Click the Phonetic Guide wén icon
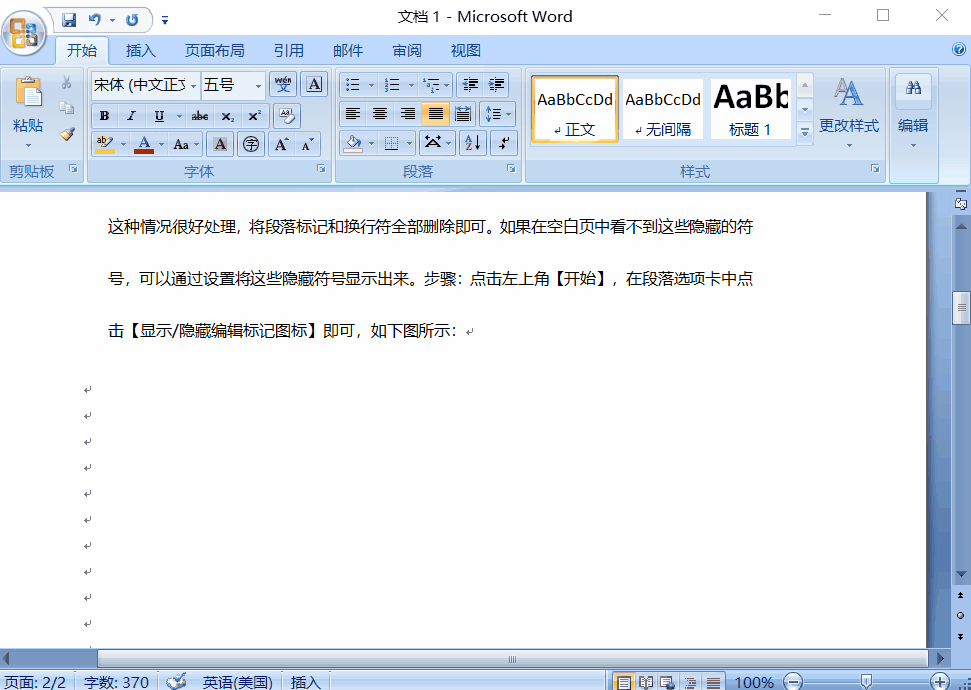The image size is (971, 690). (x=283, y=85)
